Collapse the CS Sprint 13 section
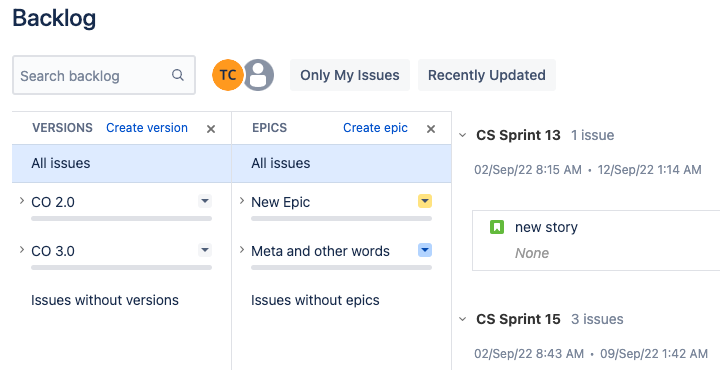Screen dimensions: 720x370 [x=463, y=135]
